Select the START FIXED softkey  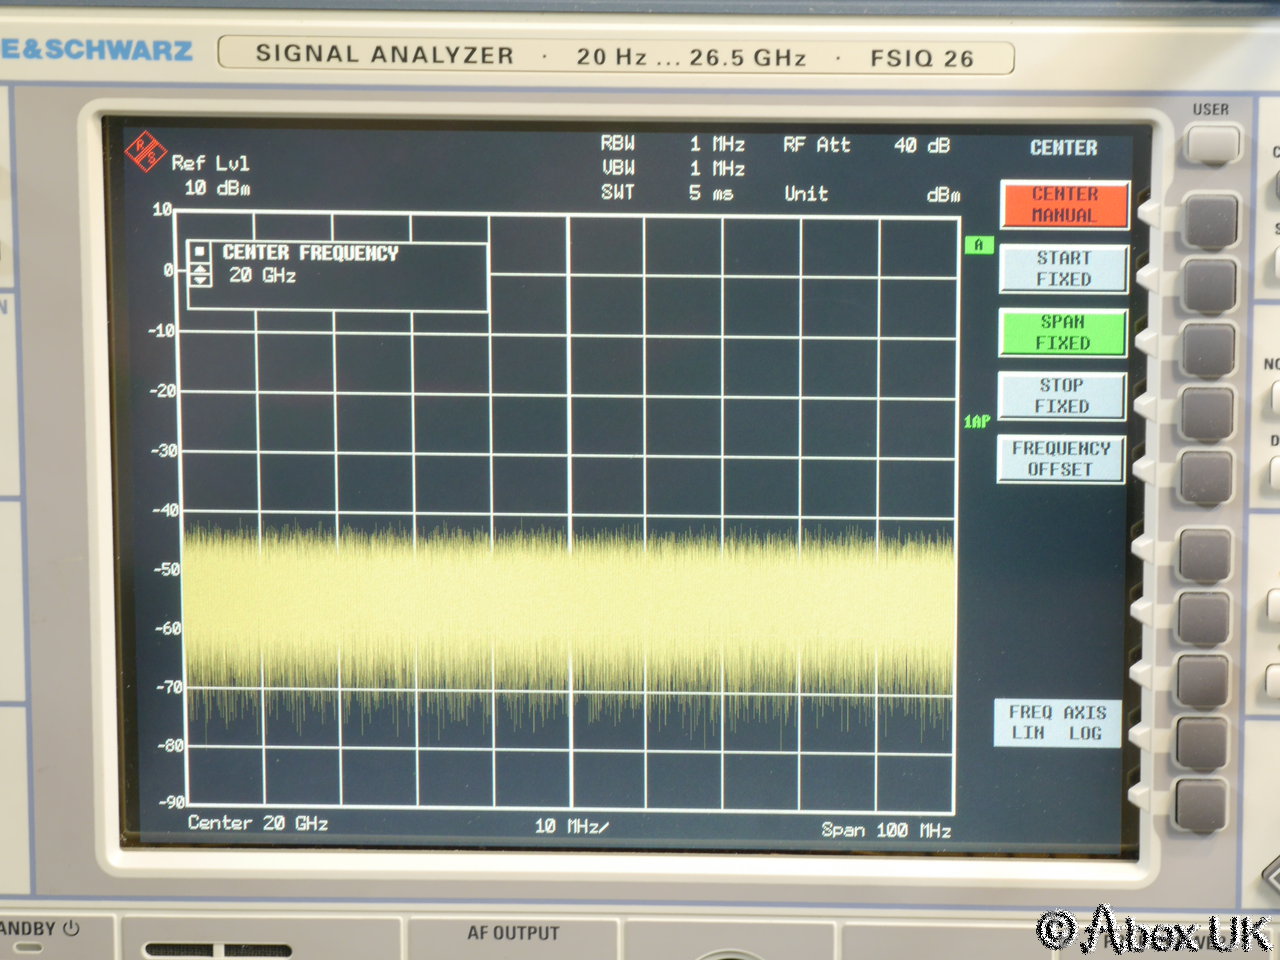click(x=1063, y=269)
